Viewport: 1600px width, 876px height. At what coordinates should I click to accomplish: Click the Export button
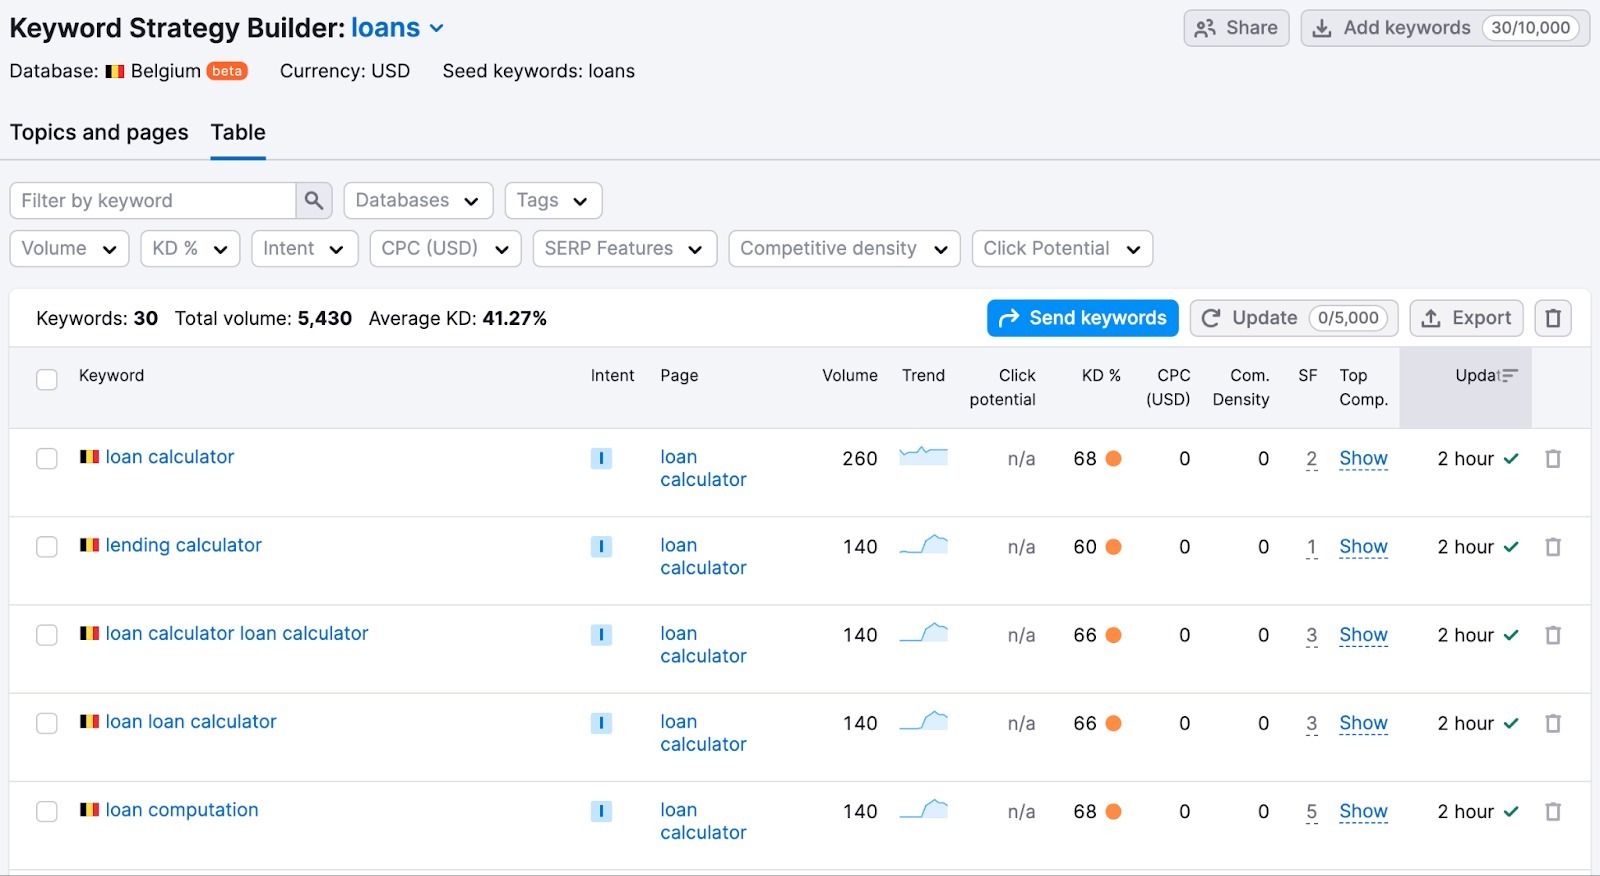pos(1466,318)
